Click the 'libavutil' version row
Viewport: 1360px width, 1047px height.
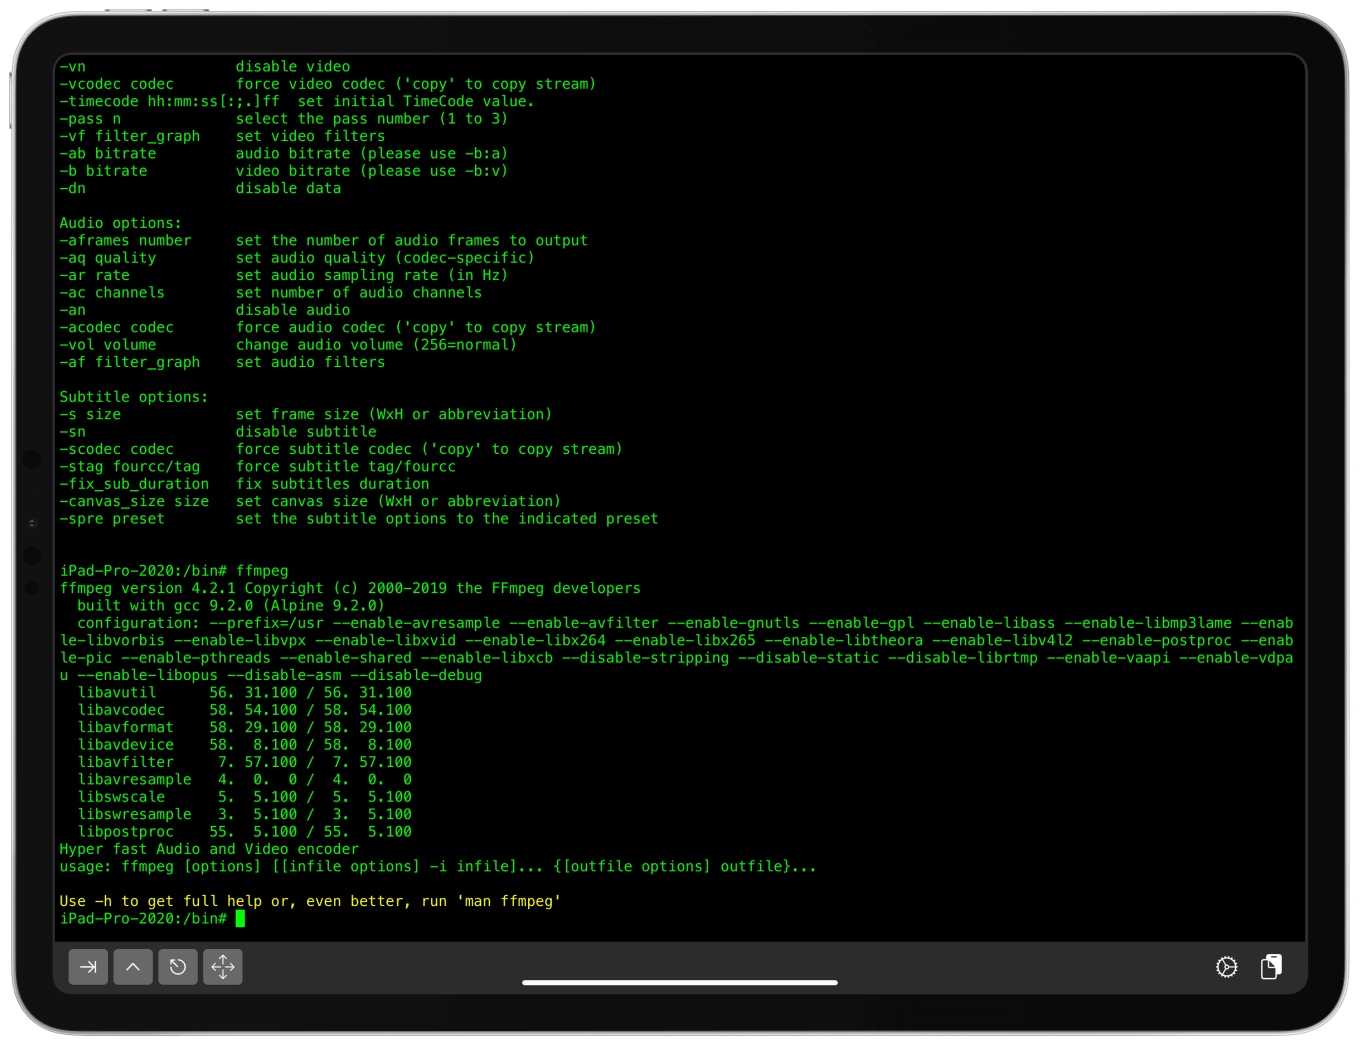(245, 693)
